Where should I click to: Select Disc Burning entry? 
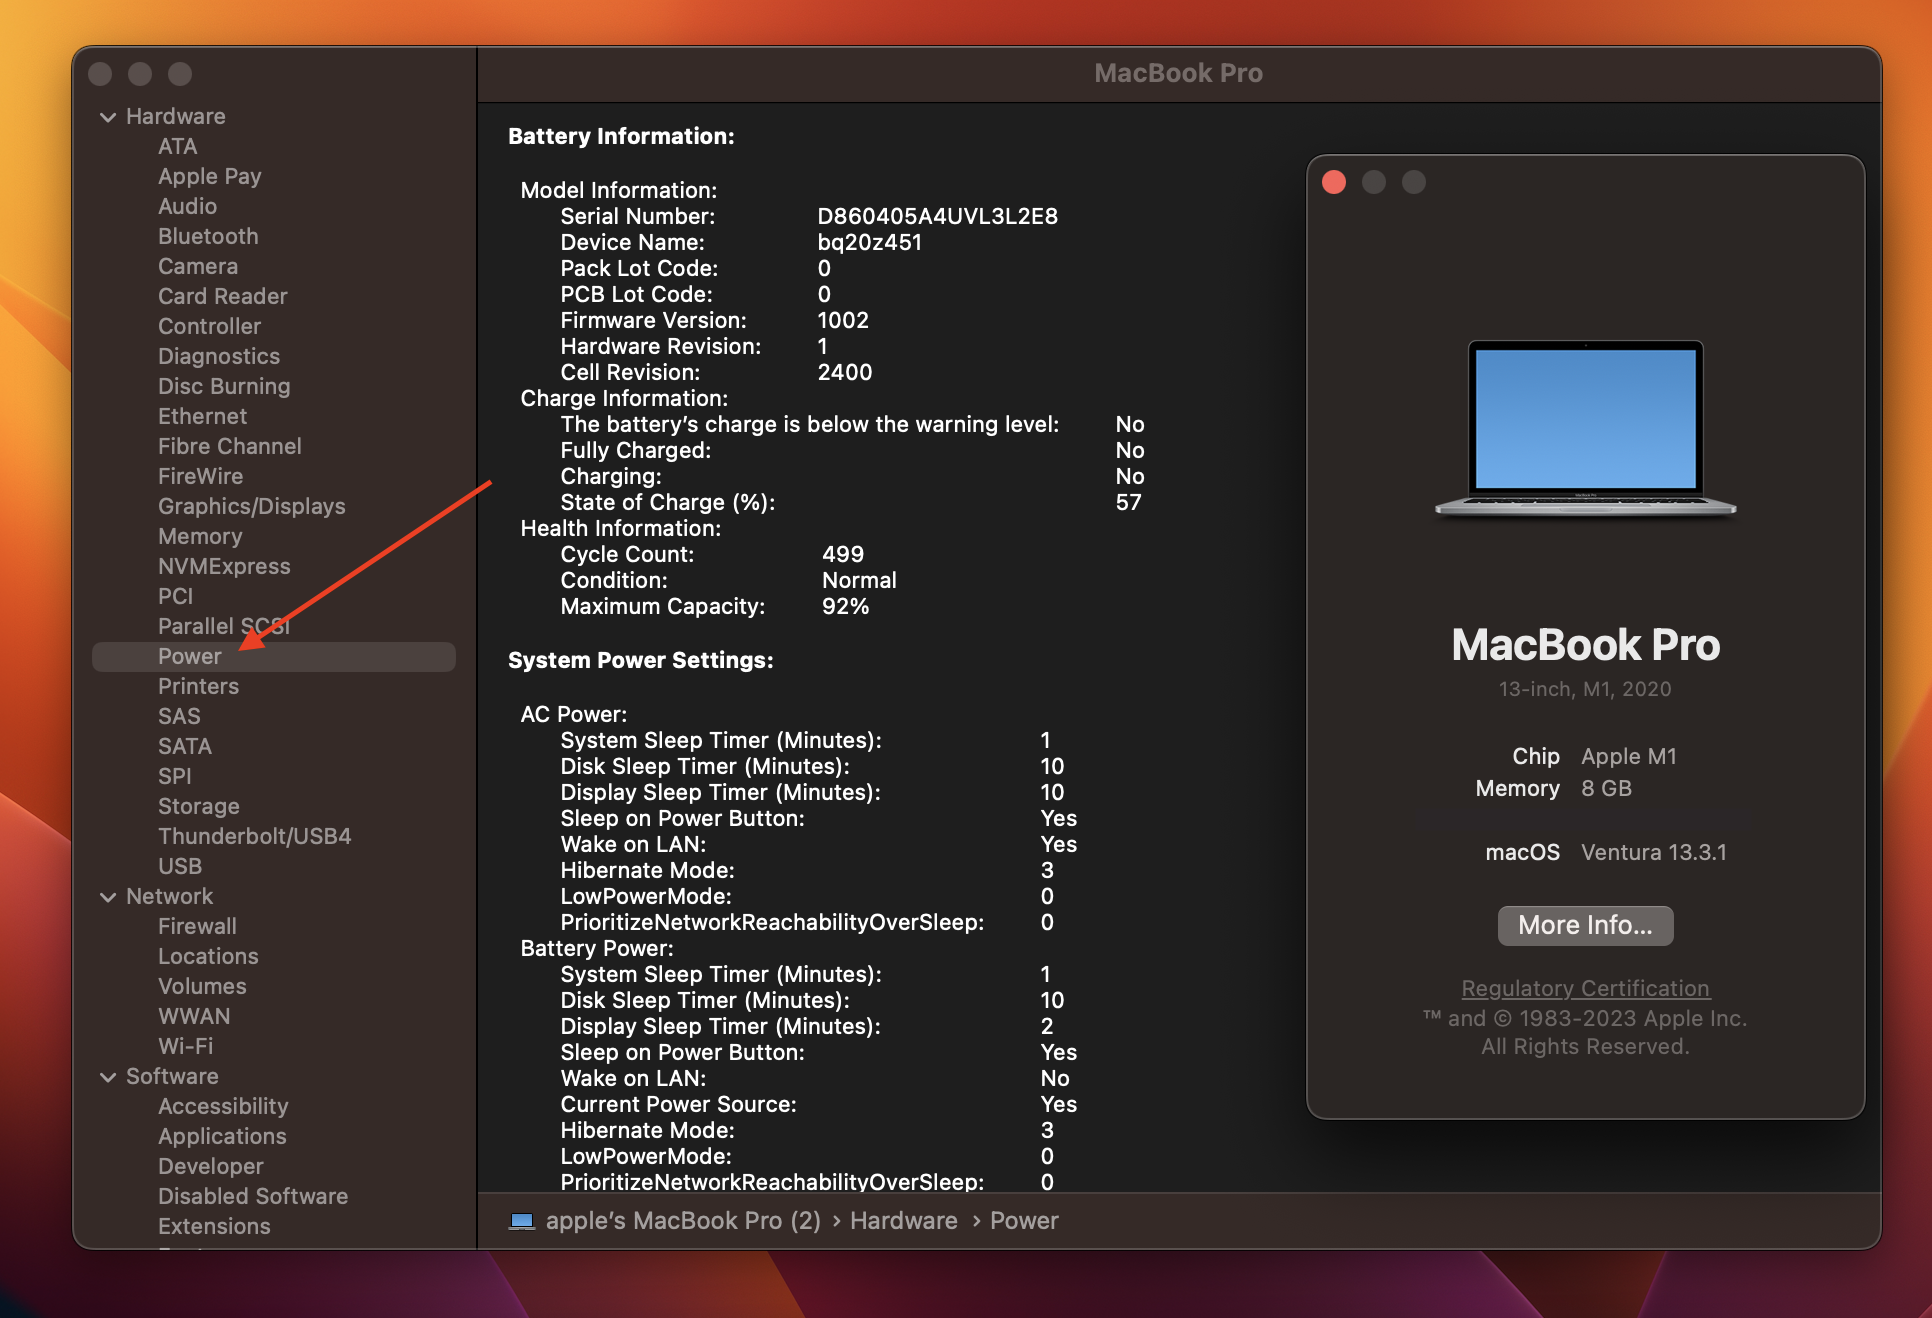[224, 386]
